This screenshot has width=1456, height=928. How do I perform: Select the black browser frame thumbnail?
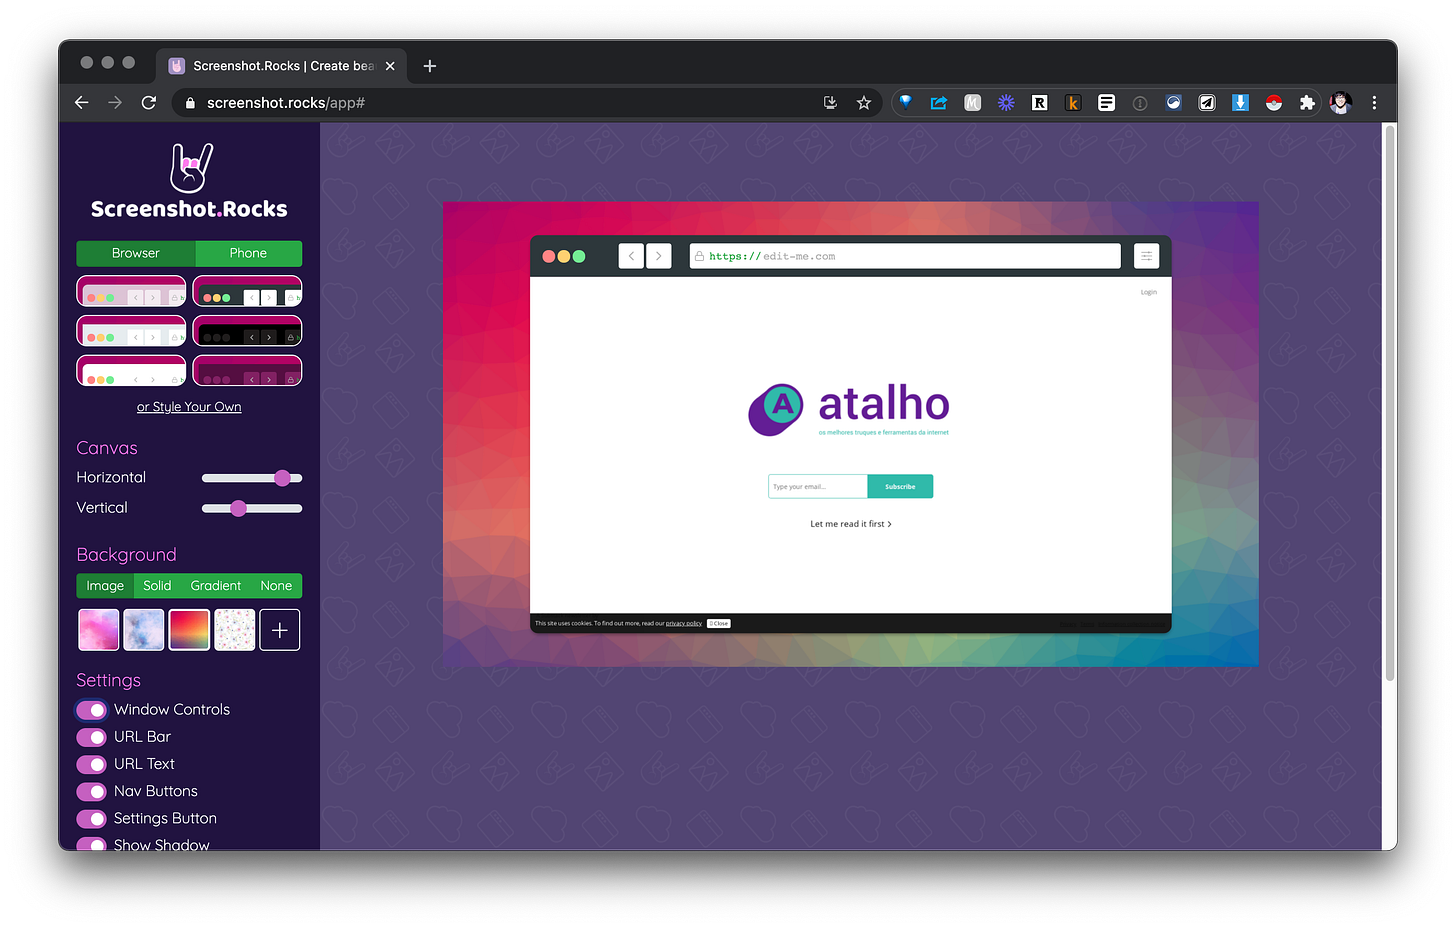coord(247,331)
